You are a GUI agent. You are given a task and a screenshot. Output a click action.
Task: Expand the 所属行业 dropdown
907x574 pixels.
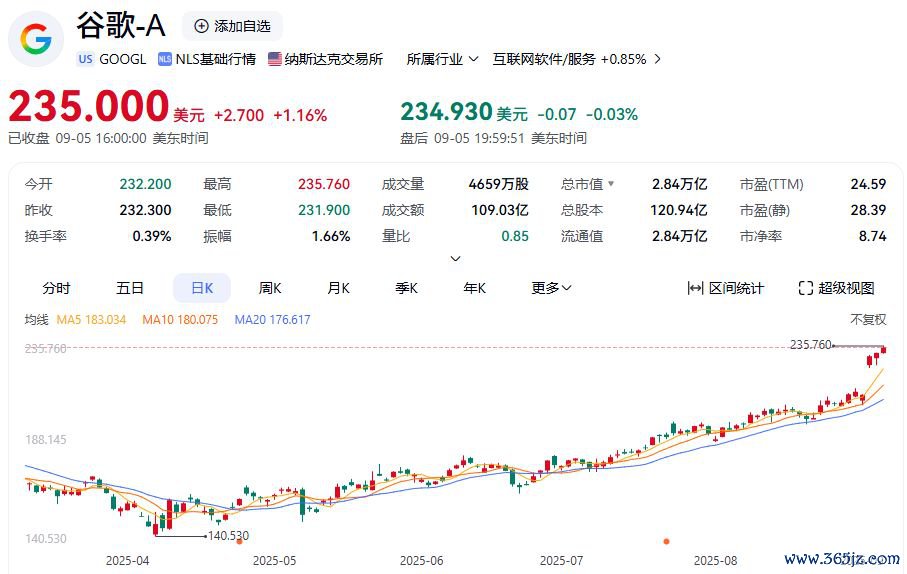pyautogui.click(x=442, y=59)
